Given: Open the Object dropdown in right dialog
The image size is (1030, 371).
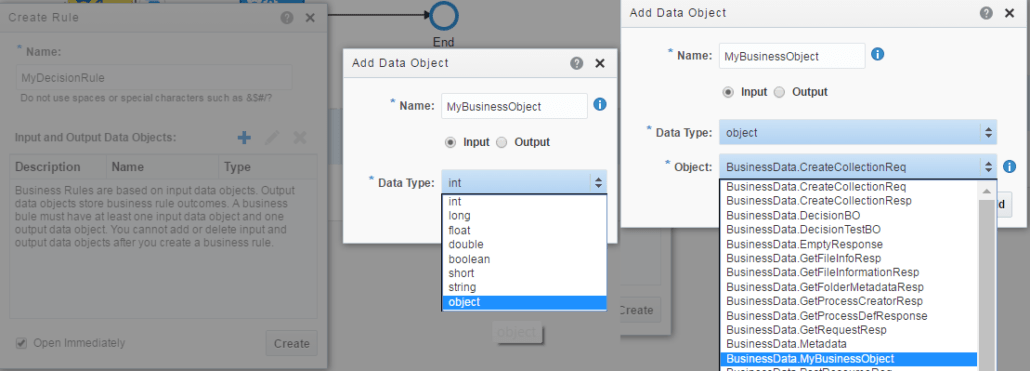Looking at the screenshot, I should click(x=858, y=167).
